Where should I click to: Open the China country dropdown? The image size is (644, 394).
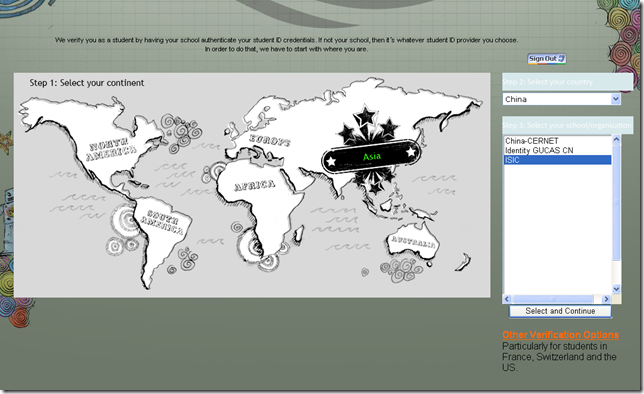(561, 99)
